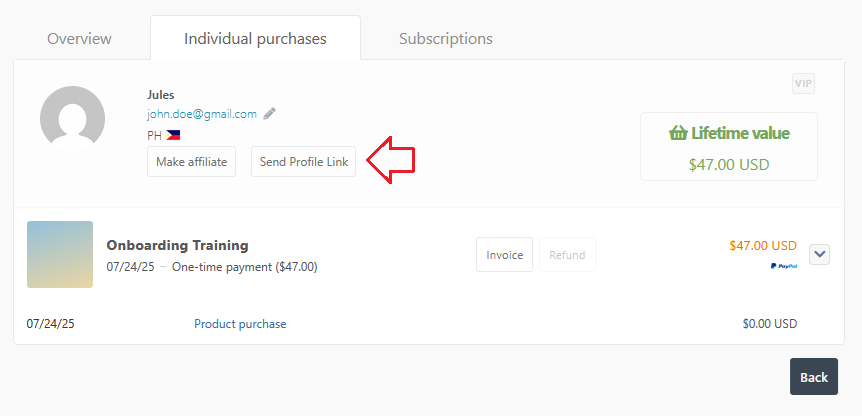Switch to the Overview tab
Viewport: 862px width, 416px height.
pos(79,39)
